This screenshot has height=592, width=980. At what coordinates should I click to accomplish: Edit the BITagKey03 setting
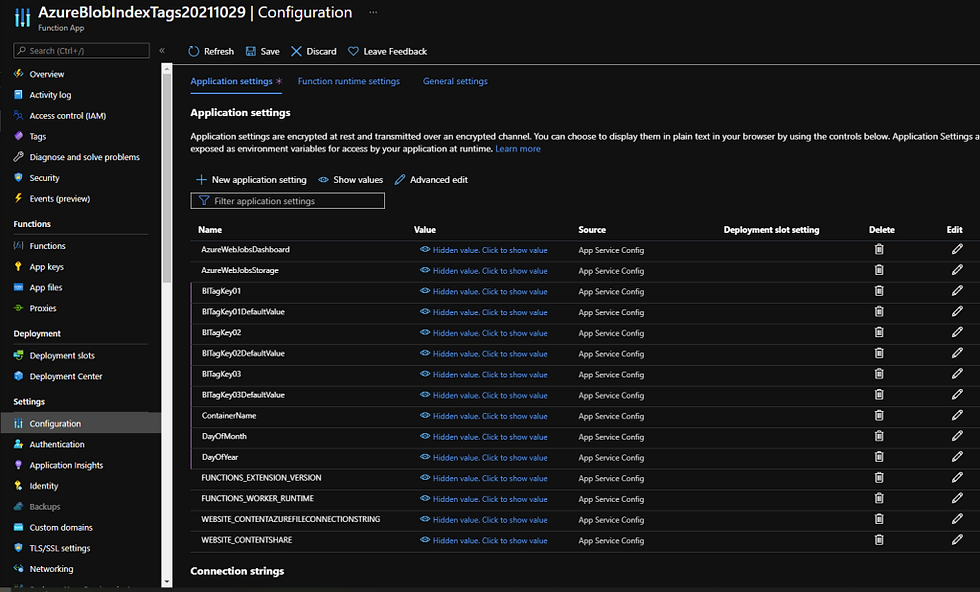(x=957, y=374)
